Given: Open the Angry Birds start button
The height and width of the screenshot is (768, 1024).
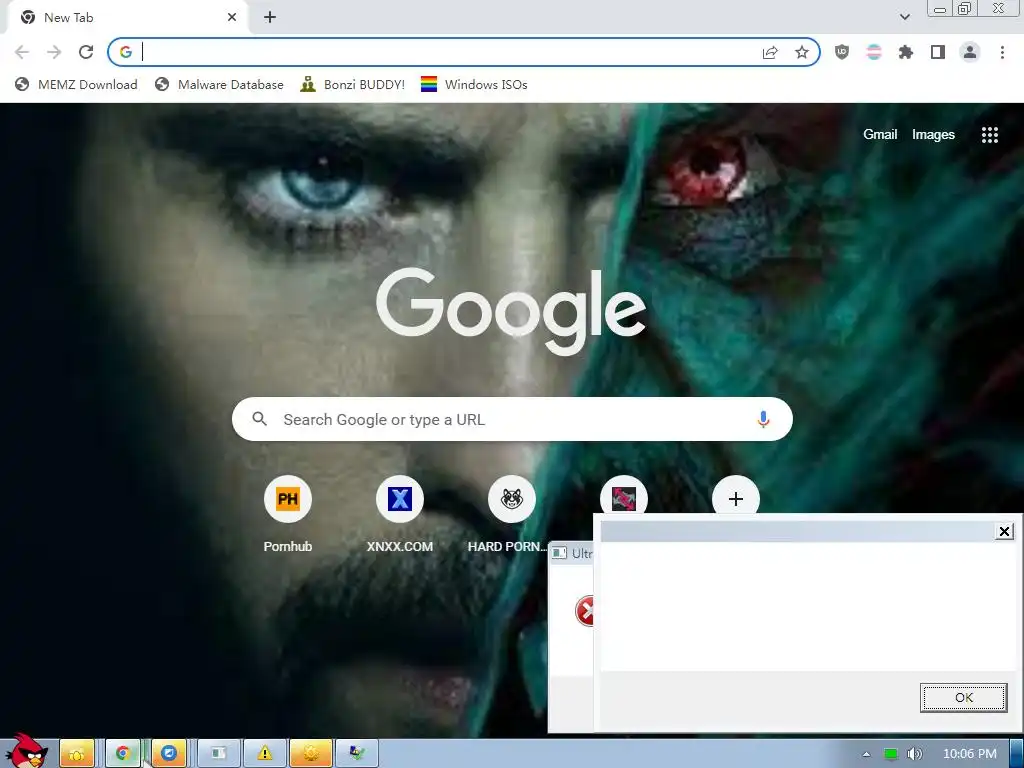Looking at the screenshot, I should point(27,751).
